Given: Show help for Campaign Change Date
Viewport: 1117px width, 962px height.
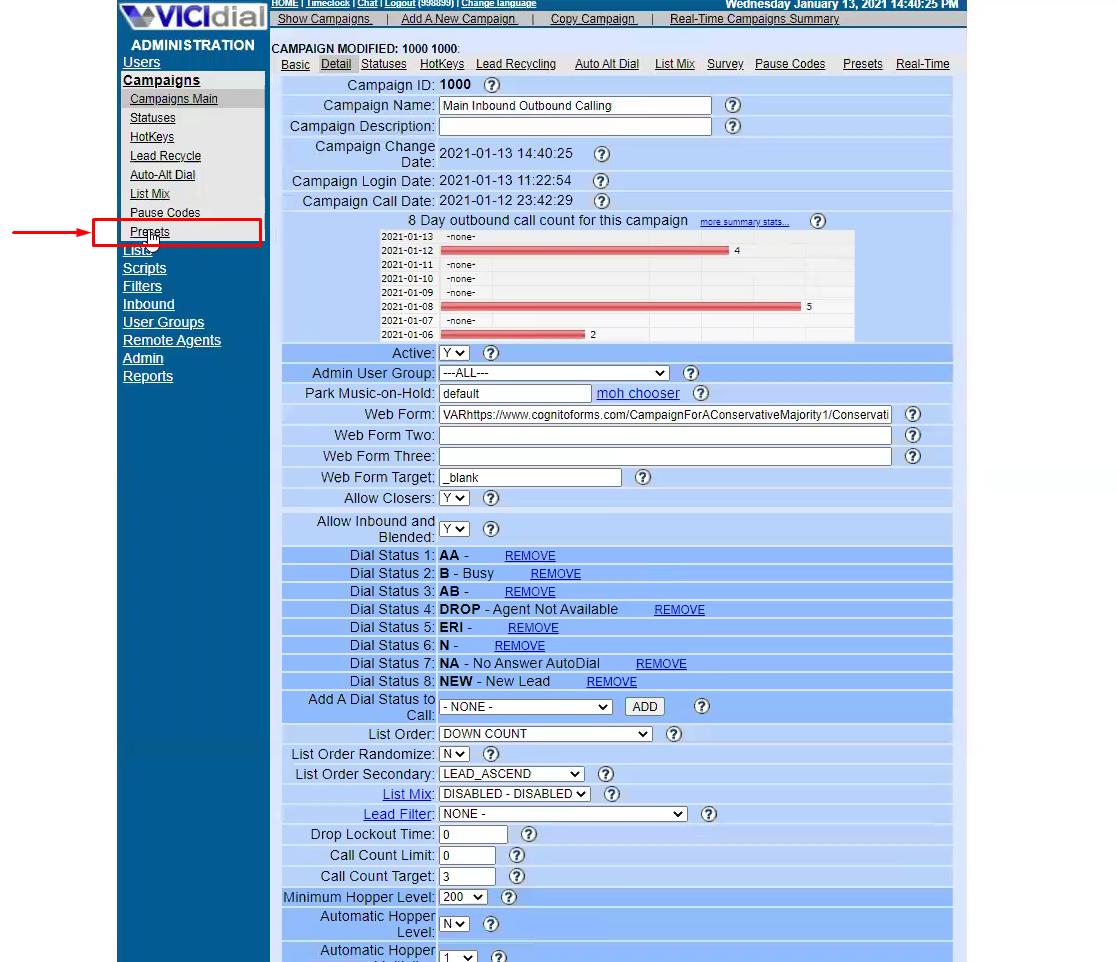Looking at the screenshot, I should 601,154.
